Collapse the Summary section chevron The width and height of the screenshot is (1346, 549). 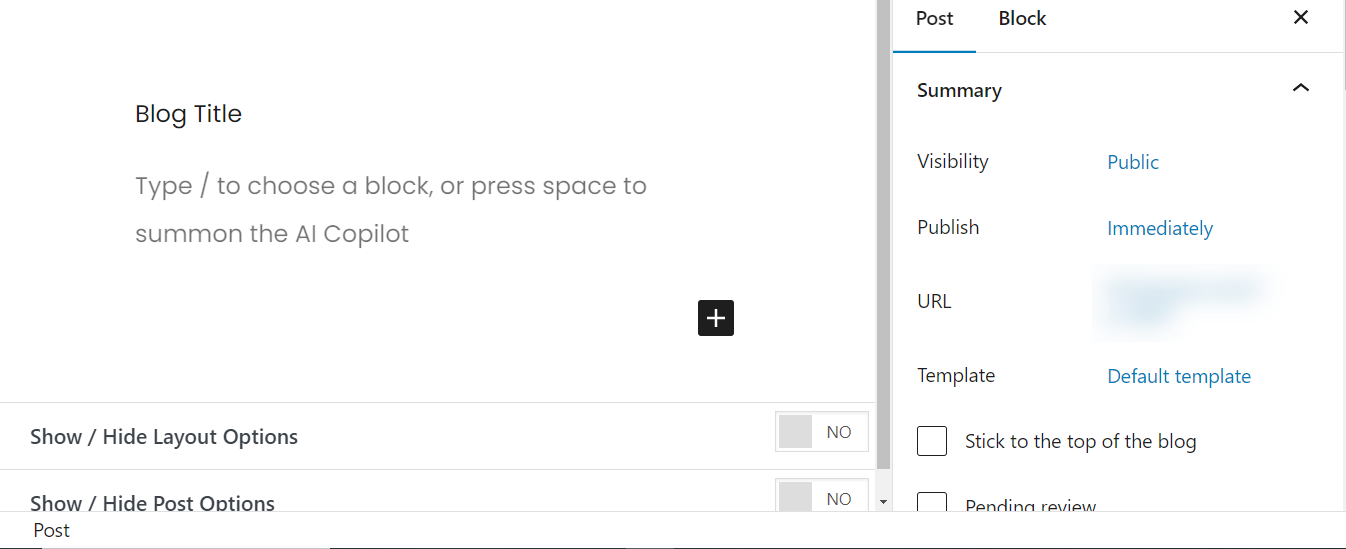1301,89
